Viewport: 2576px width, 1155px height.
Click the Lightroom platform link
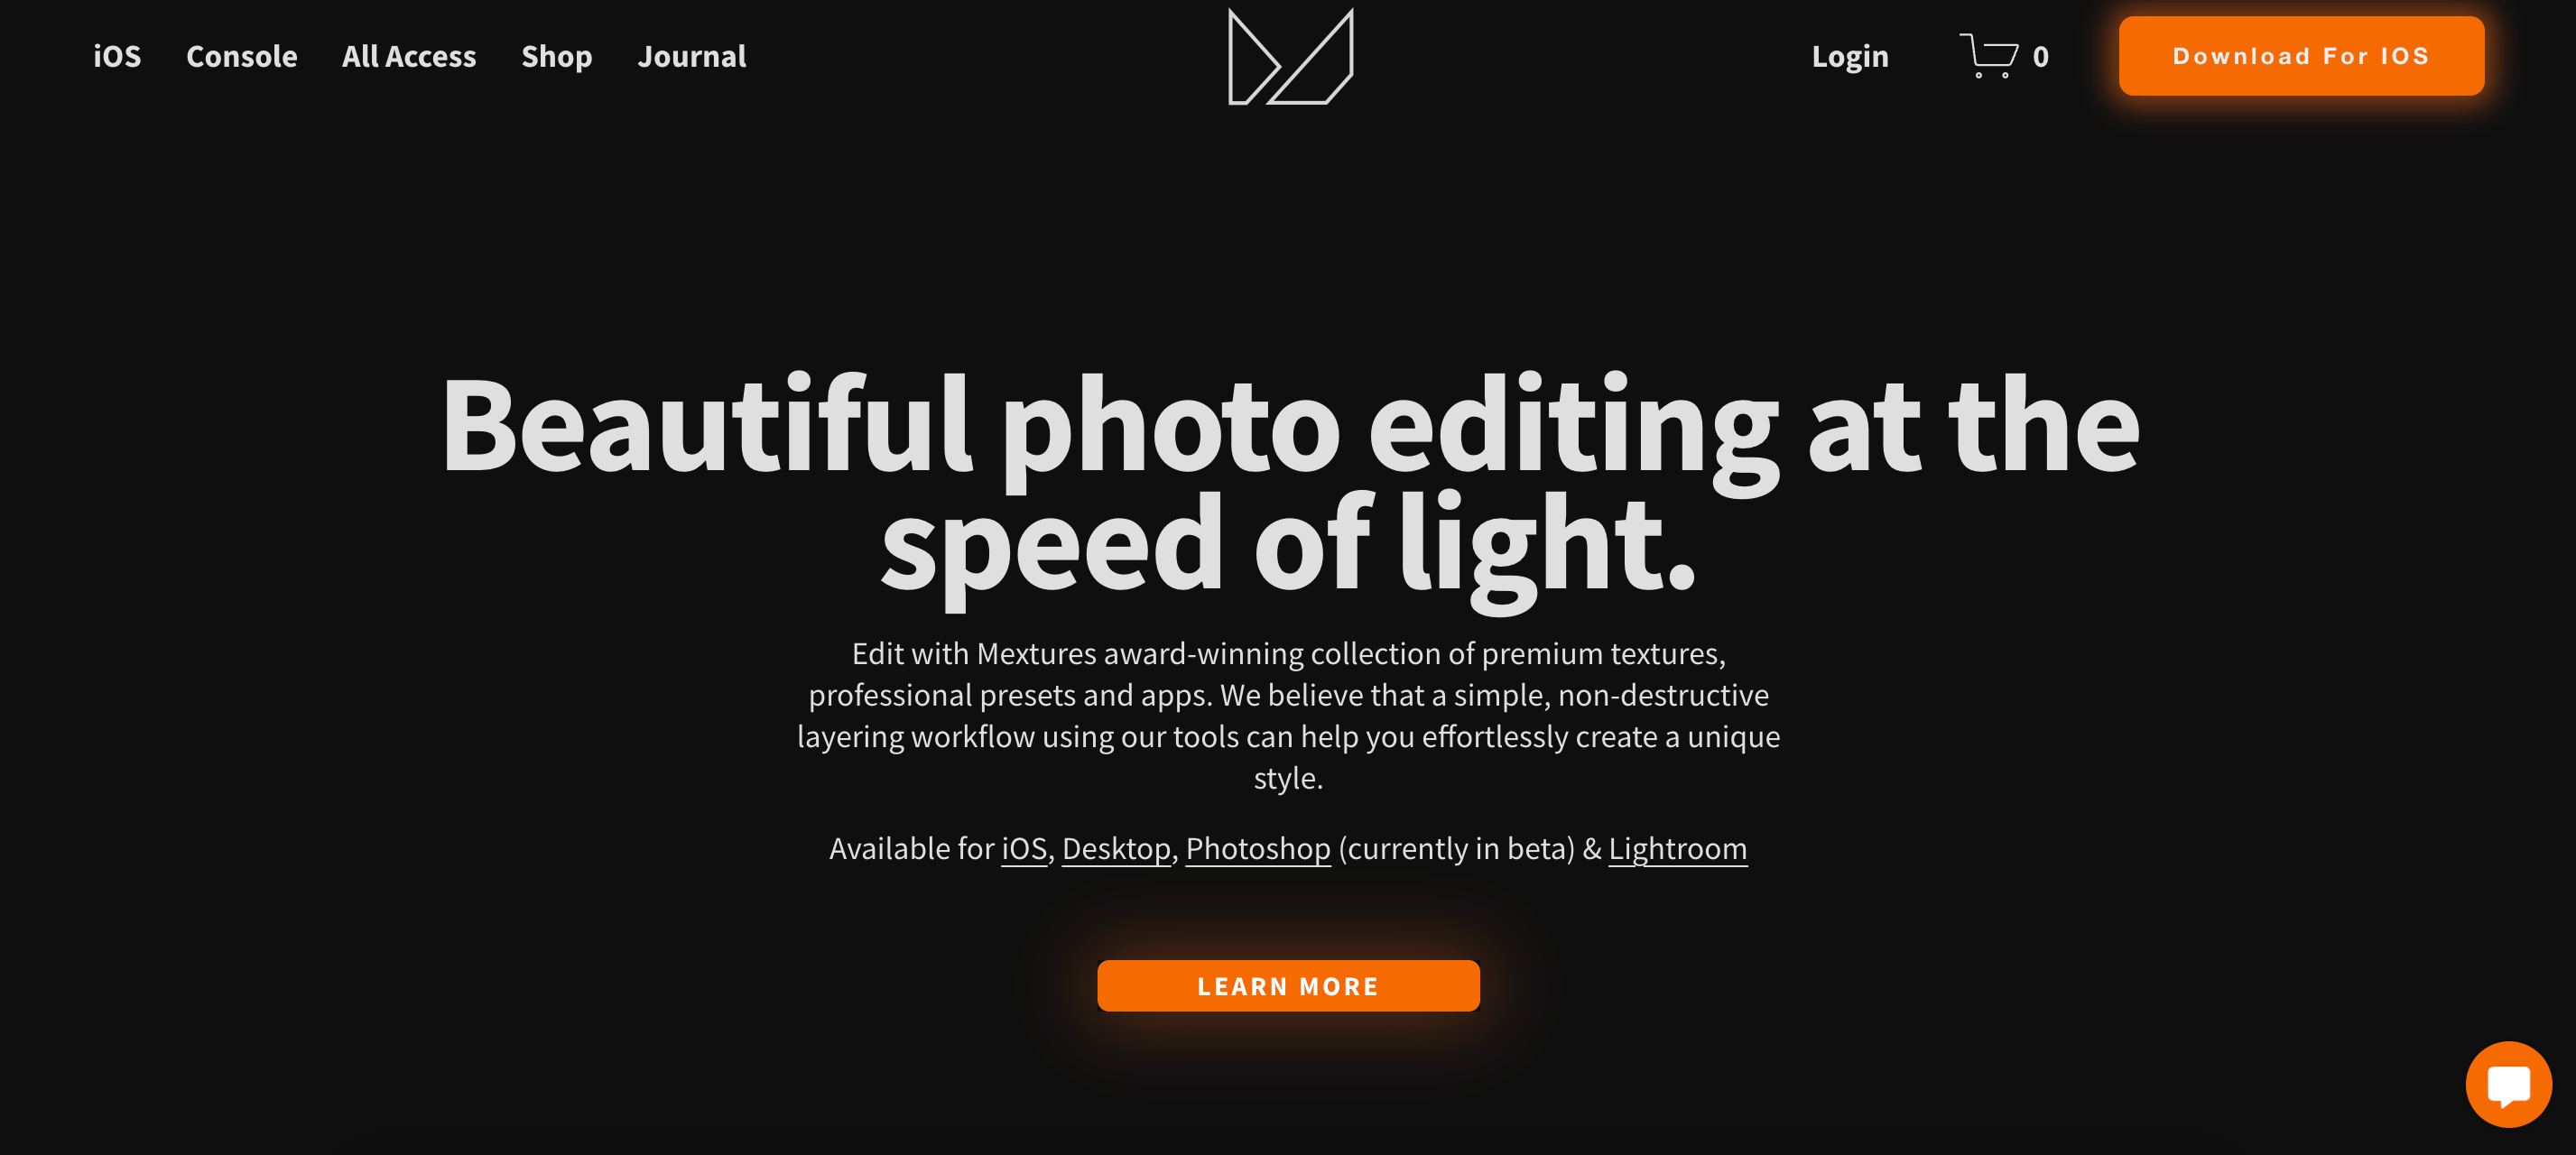point(1679,849)
